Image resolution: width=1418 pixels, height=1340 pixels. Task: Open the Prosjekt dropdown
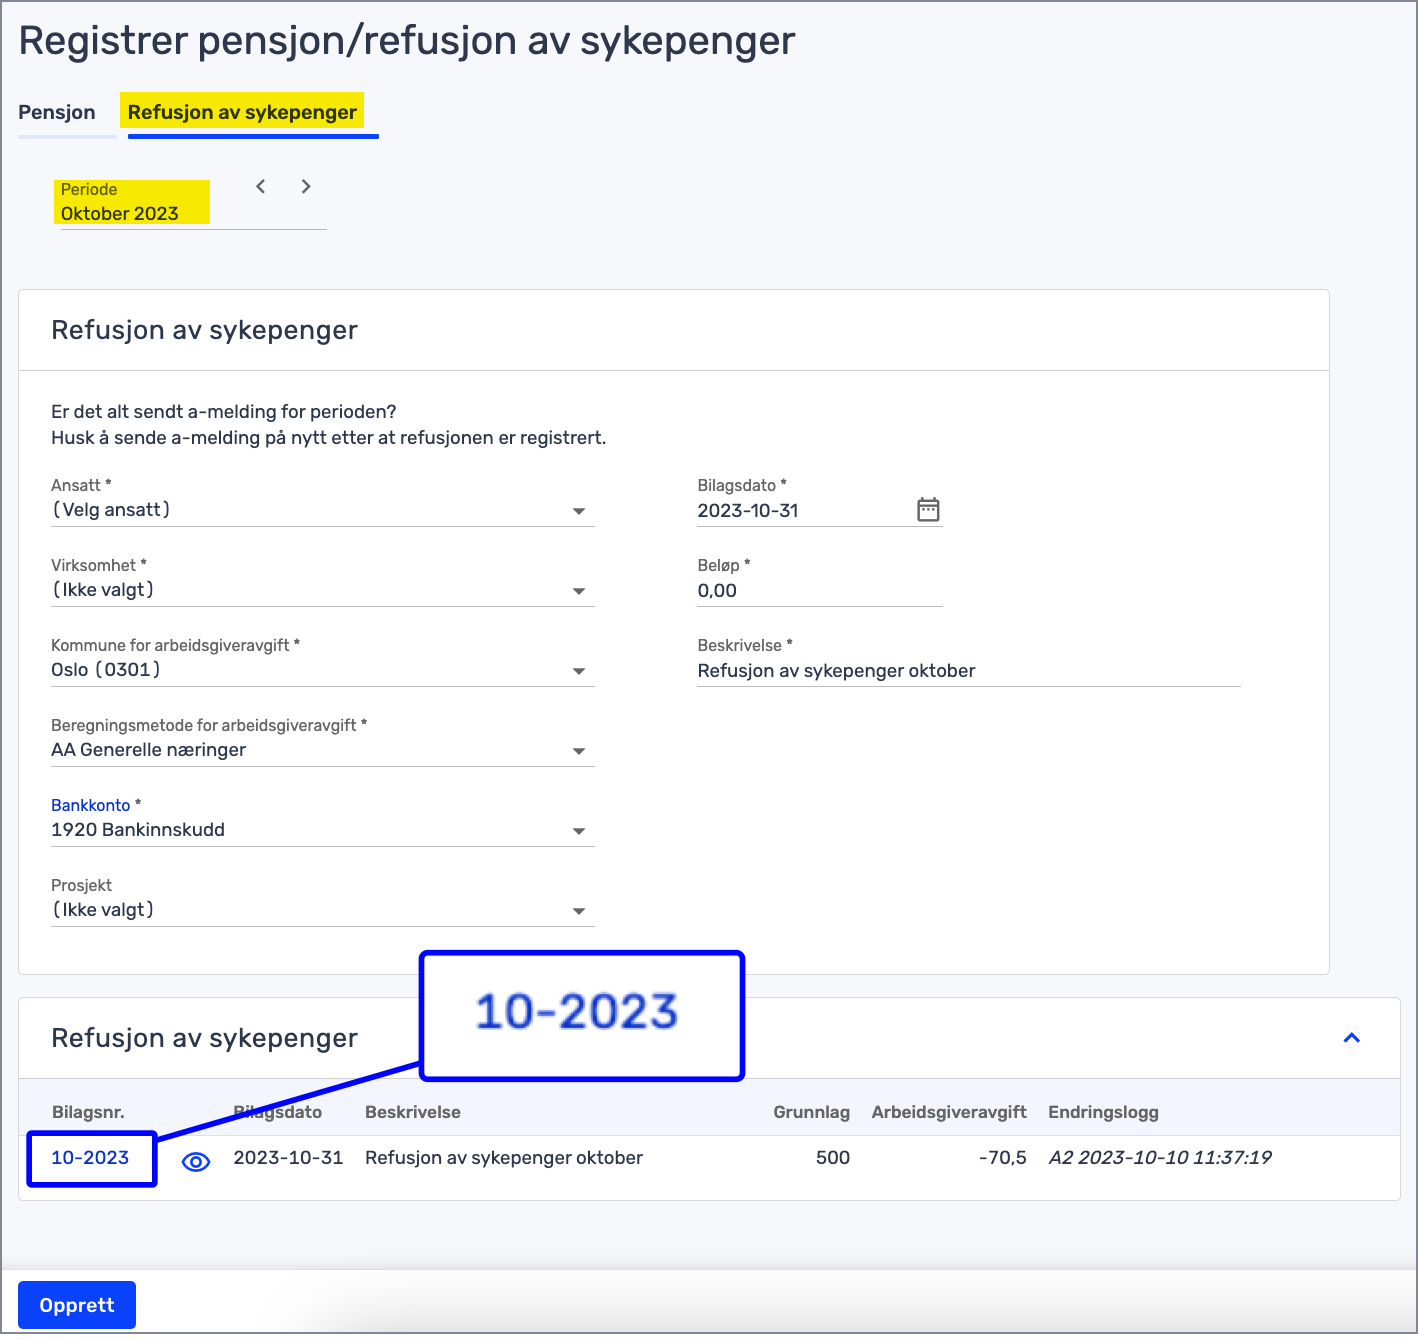(x=580, y=911)
